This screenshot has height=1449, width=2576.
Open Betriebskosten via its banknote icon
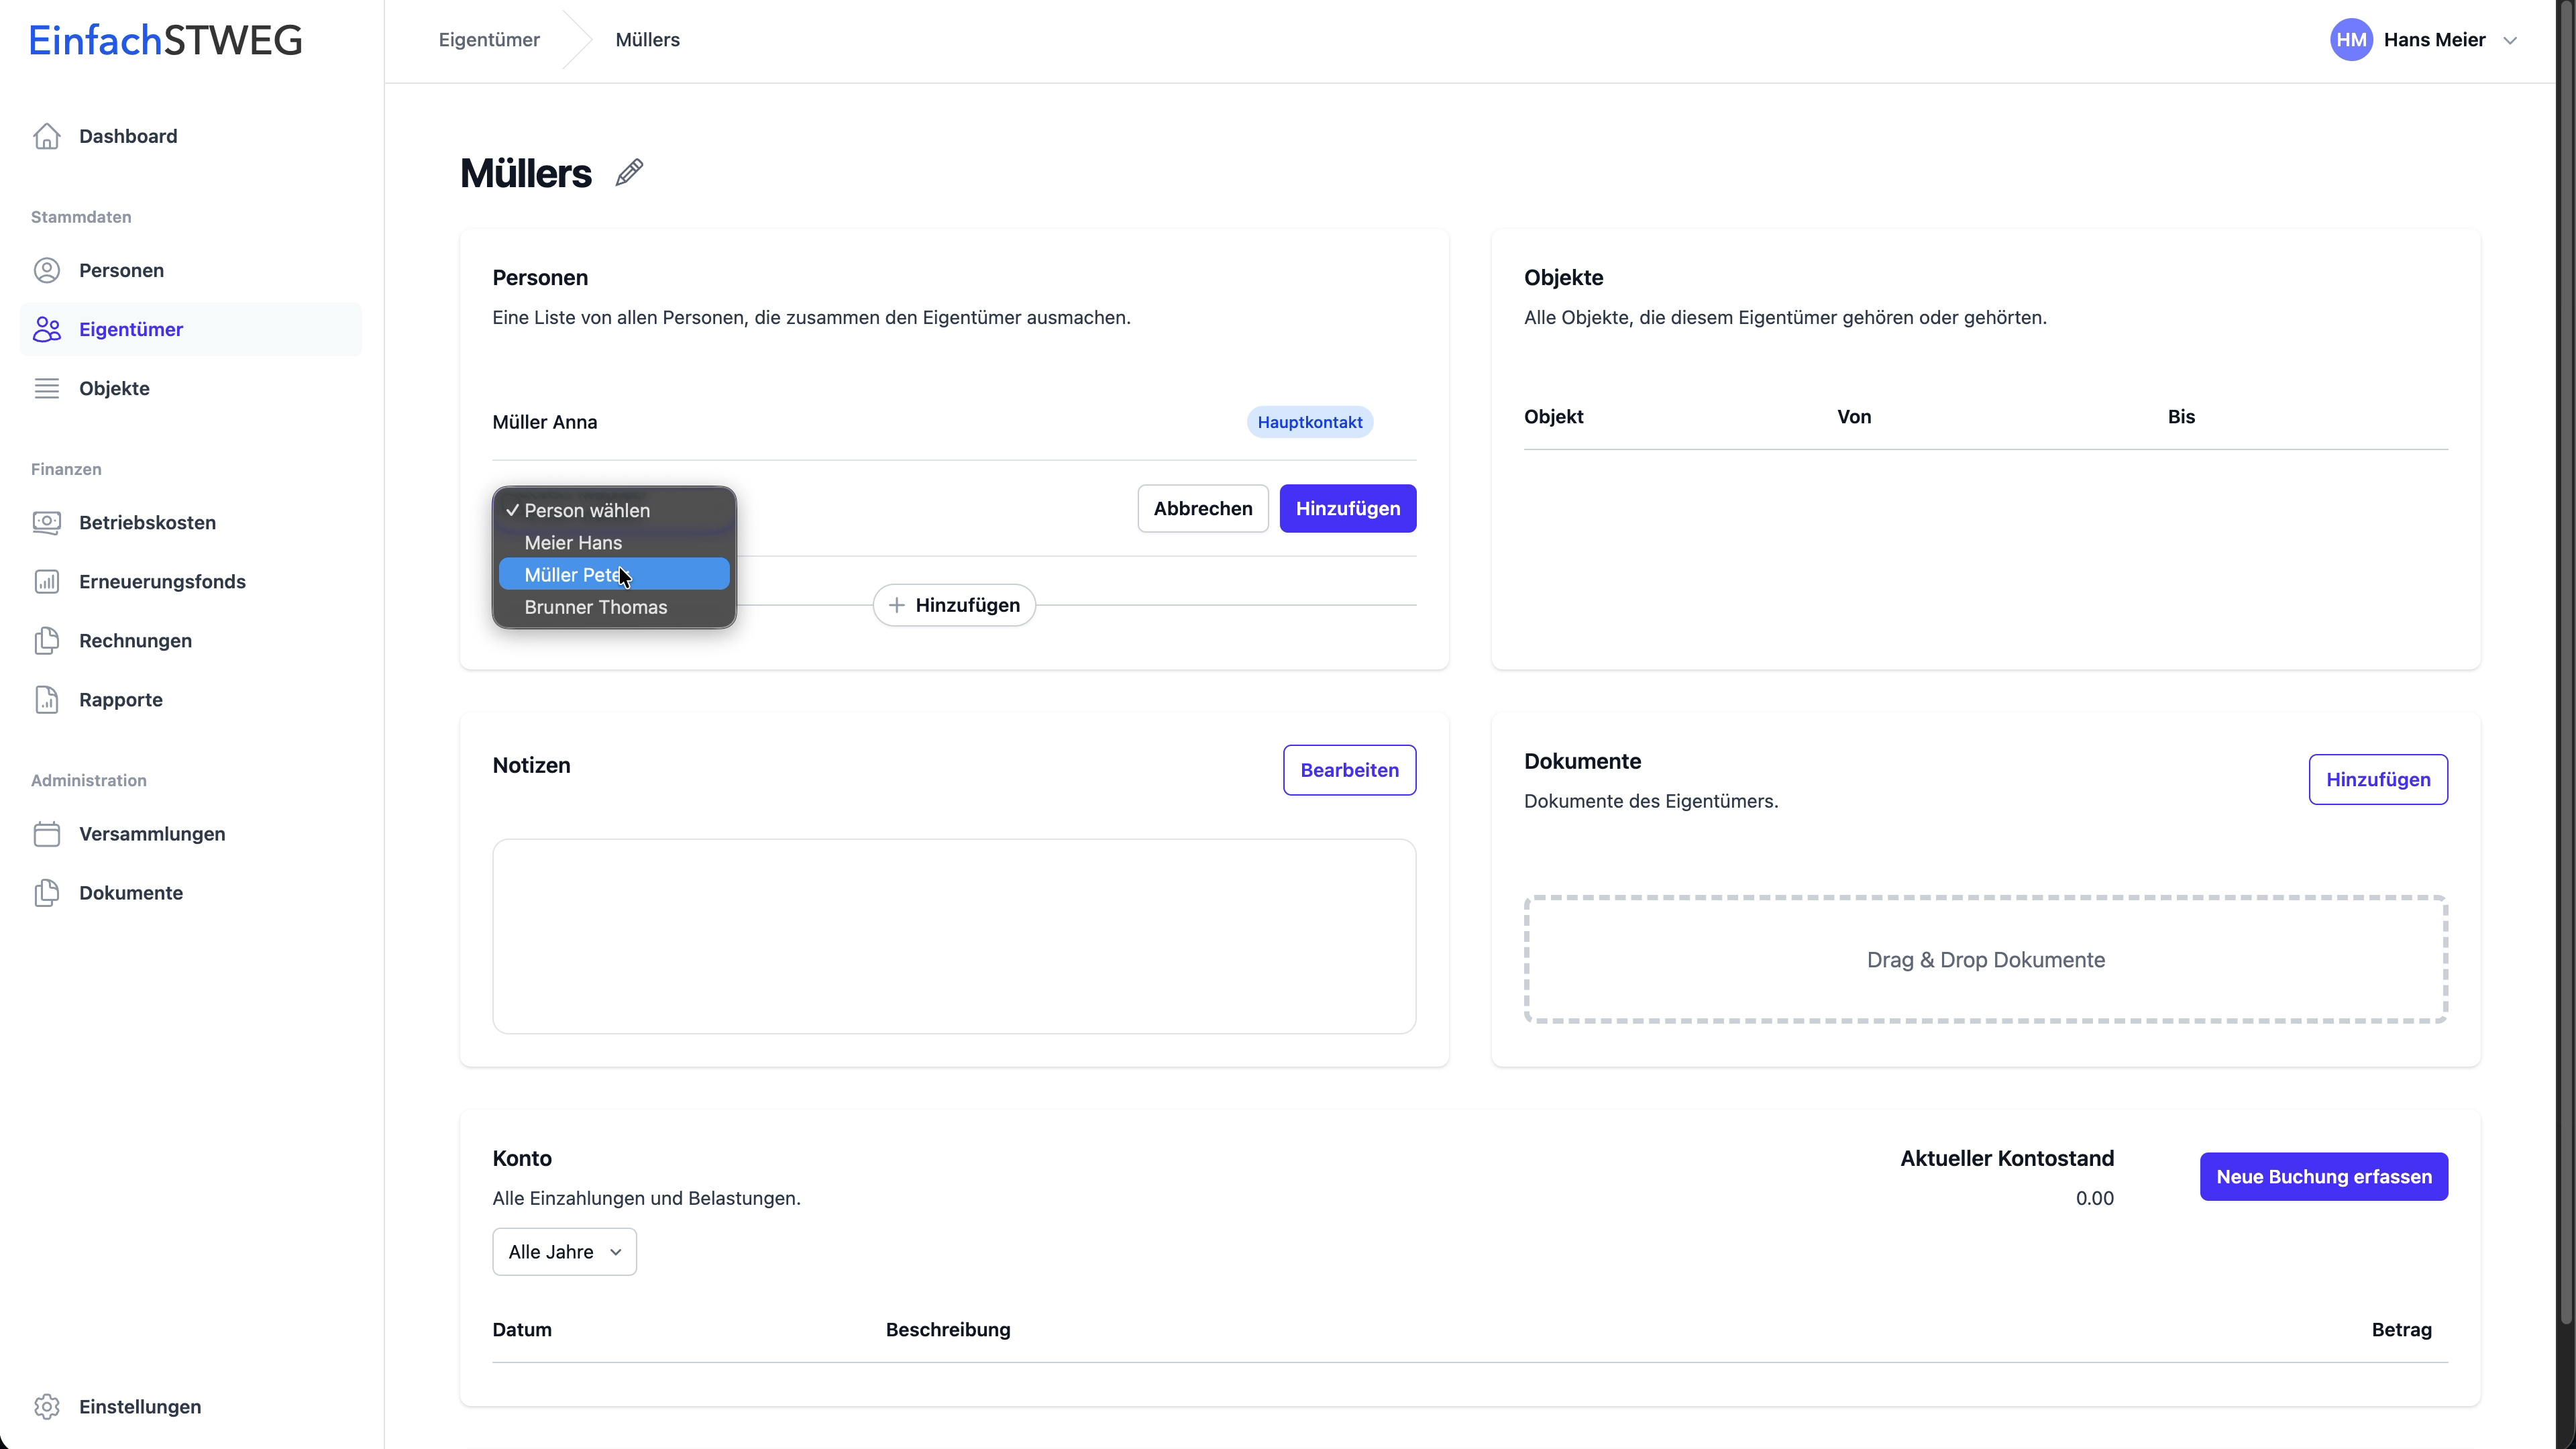coord(47,522)
